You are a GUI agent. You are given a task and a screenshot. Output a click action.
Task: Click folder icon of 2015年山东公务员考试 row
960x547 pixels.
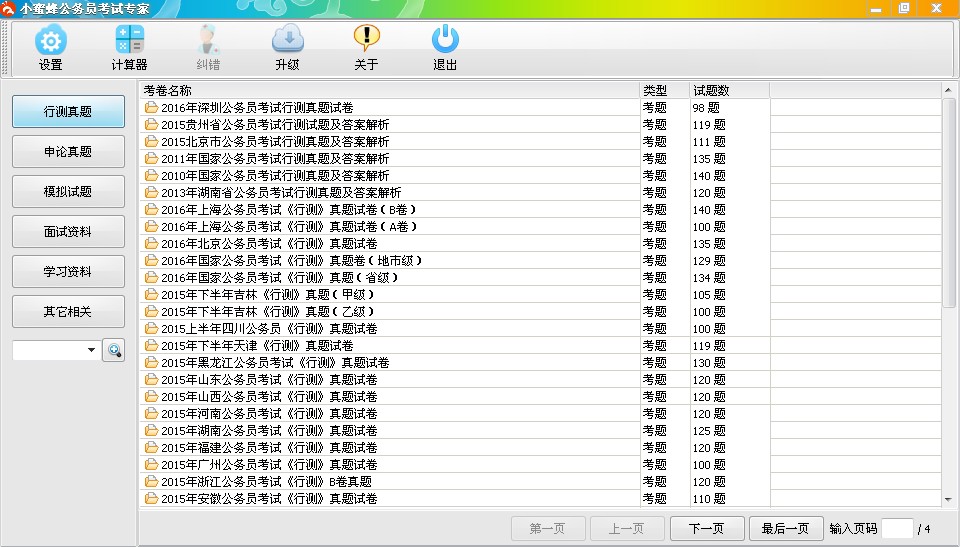(151, 380)
